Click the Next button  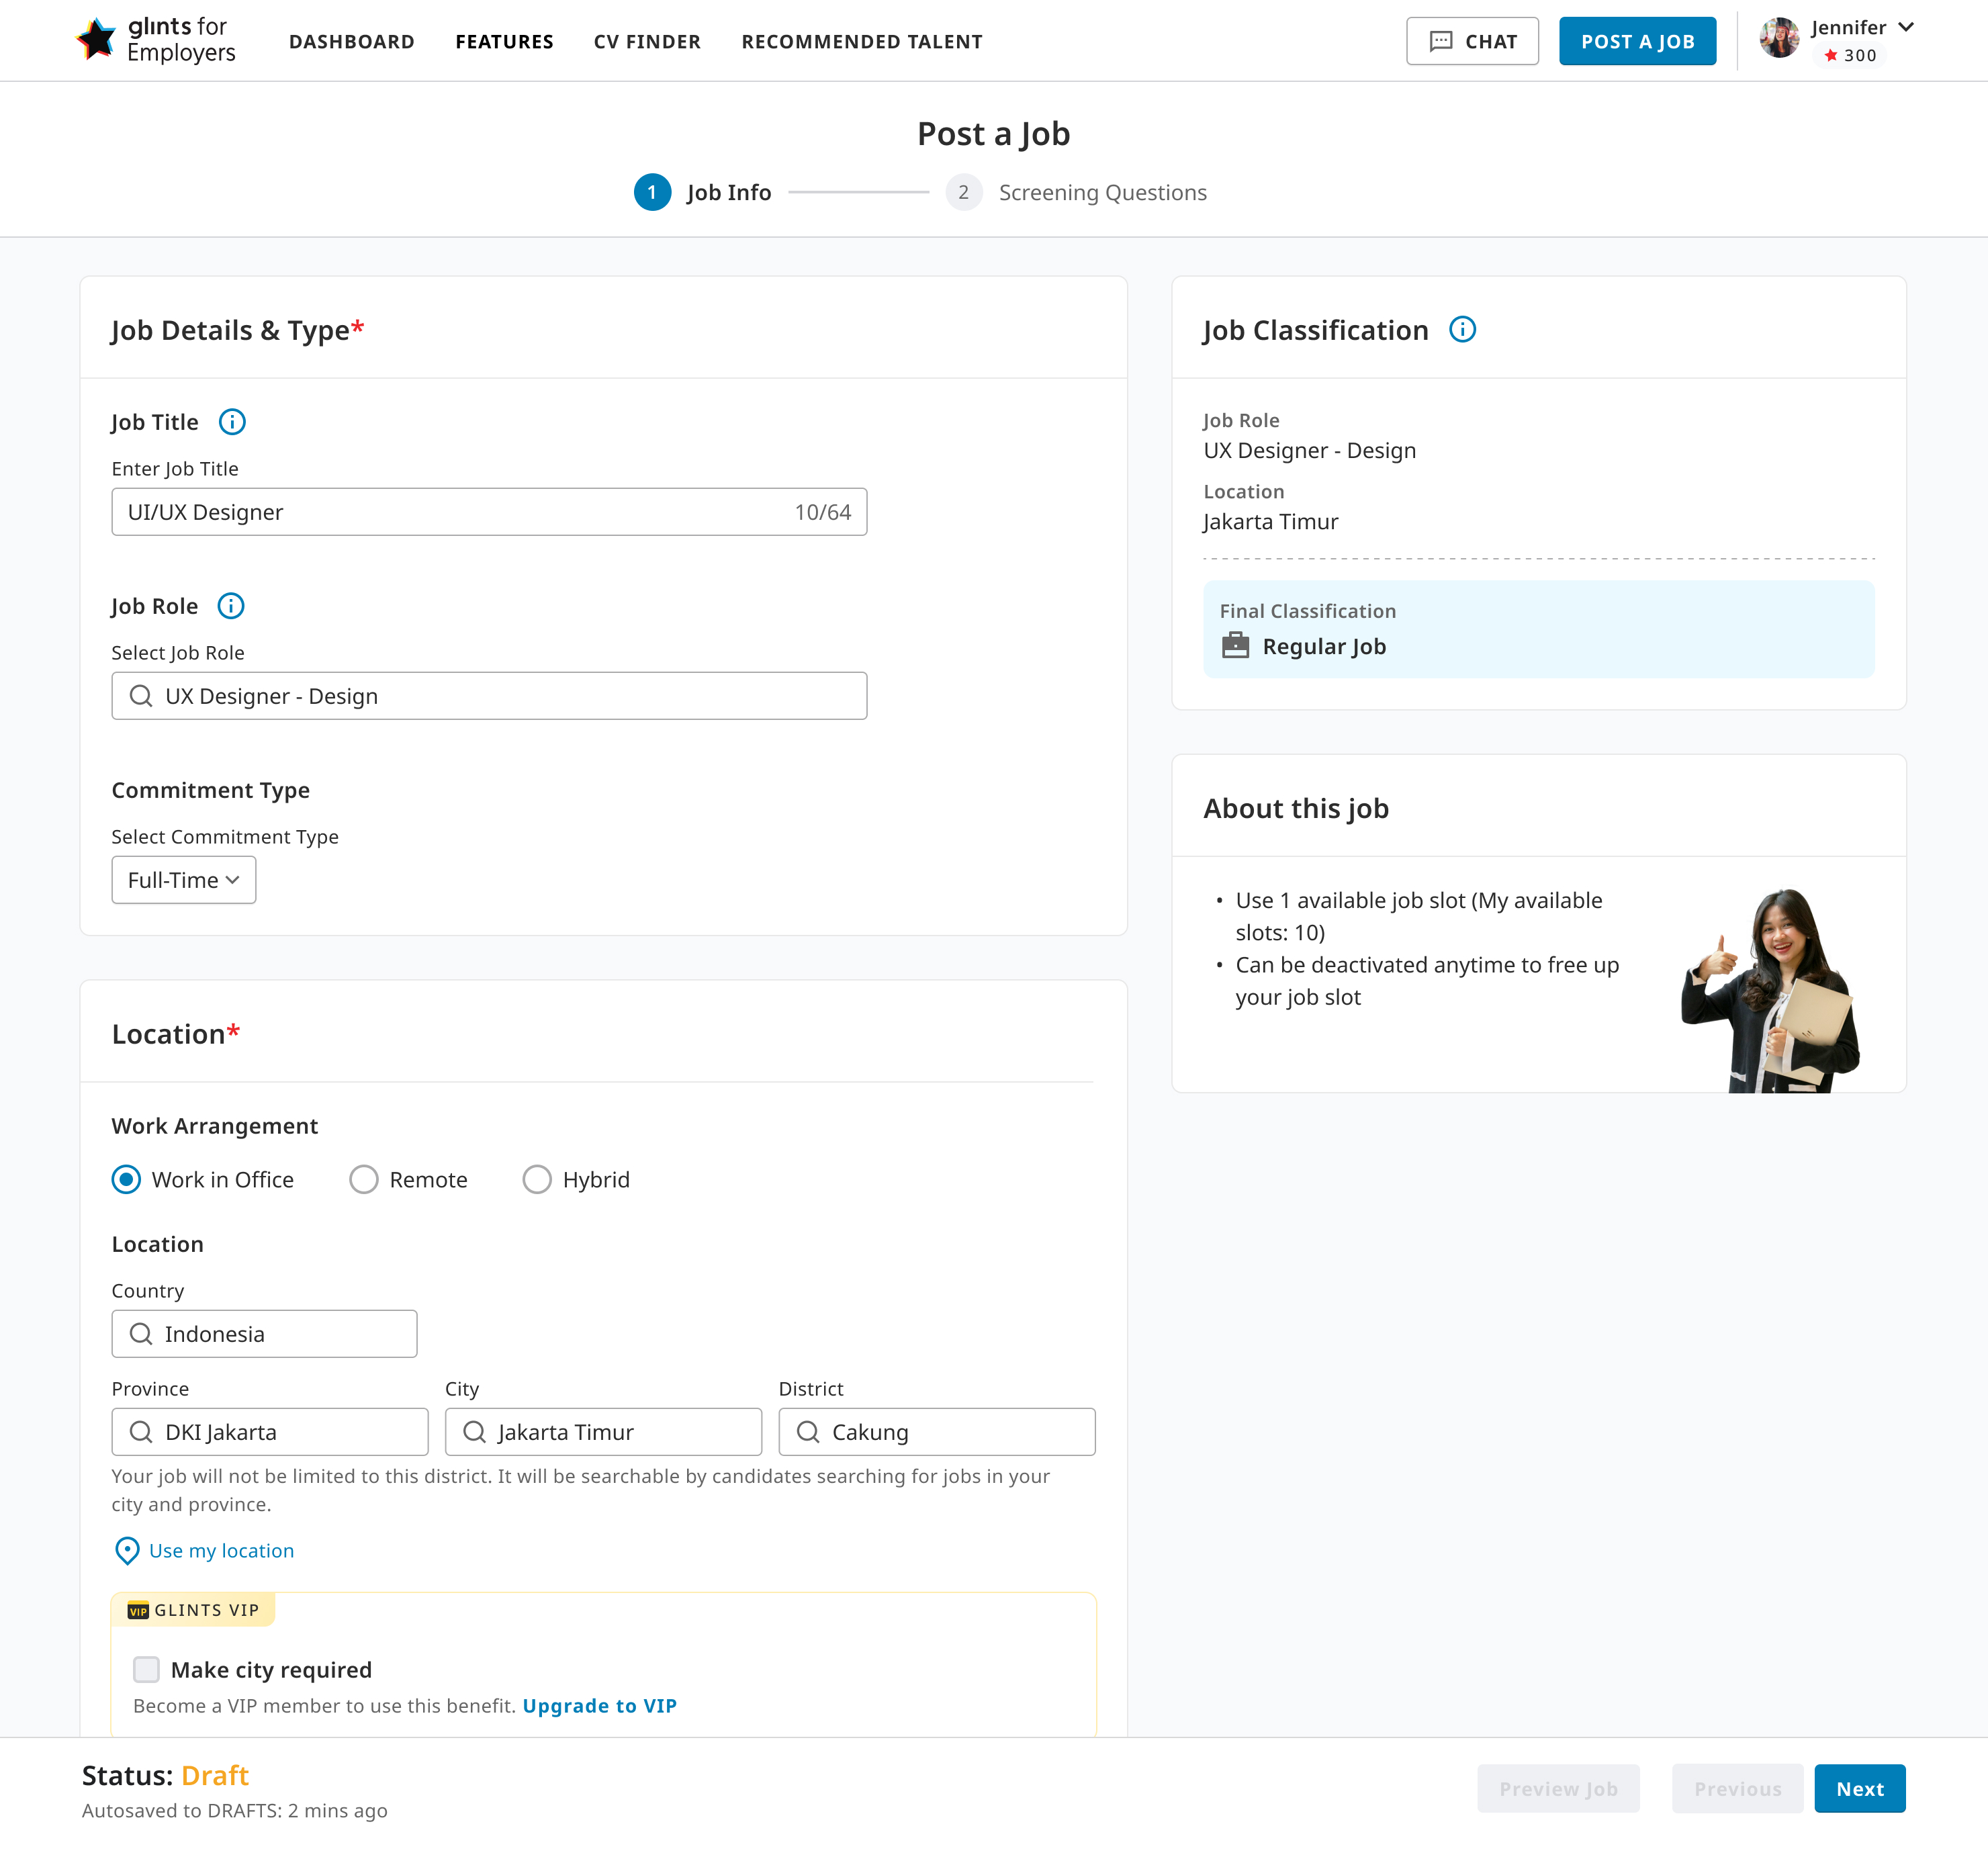pyautogui.click(x=1859, y=1789)
